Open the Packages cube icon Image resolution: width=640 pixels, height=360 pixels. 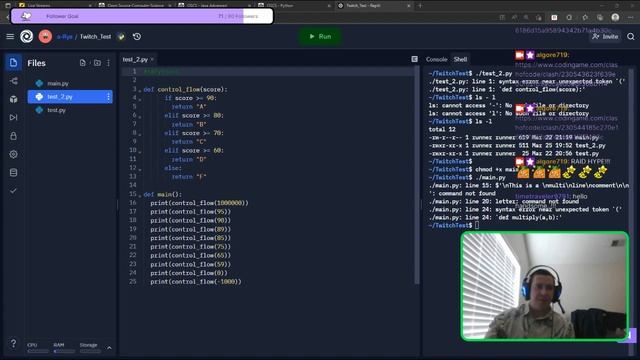13,99
